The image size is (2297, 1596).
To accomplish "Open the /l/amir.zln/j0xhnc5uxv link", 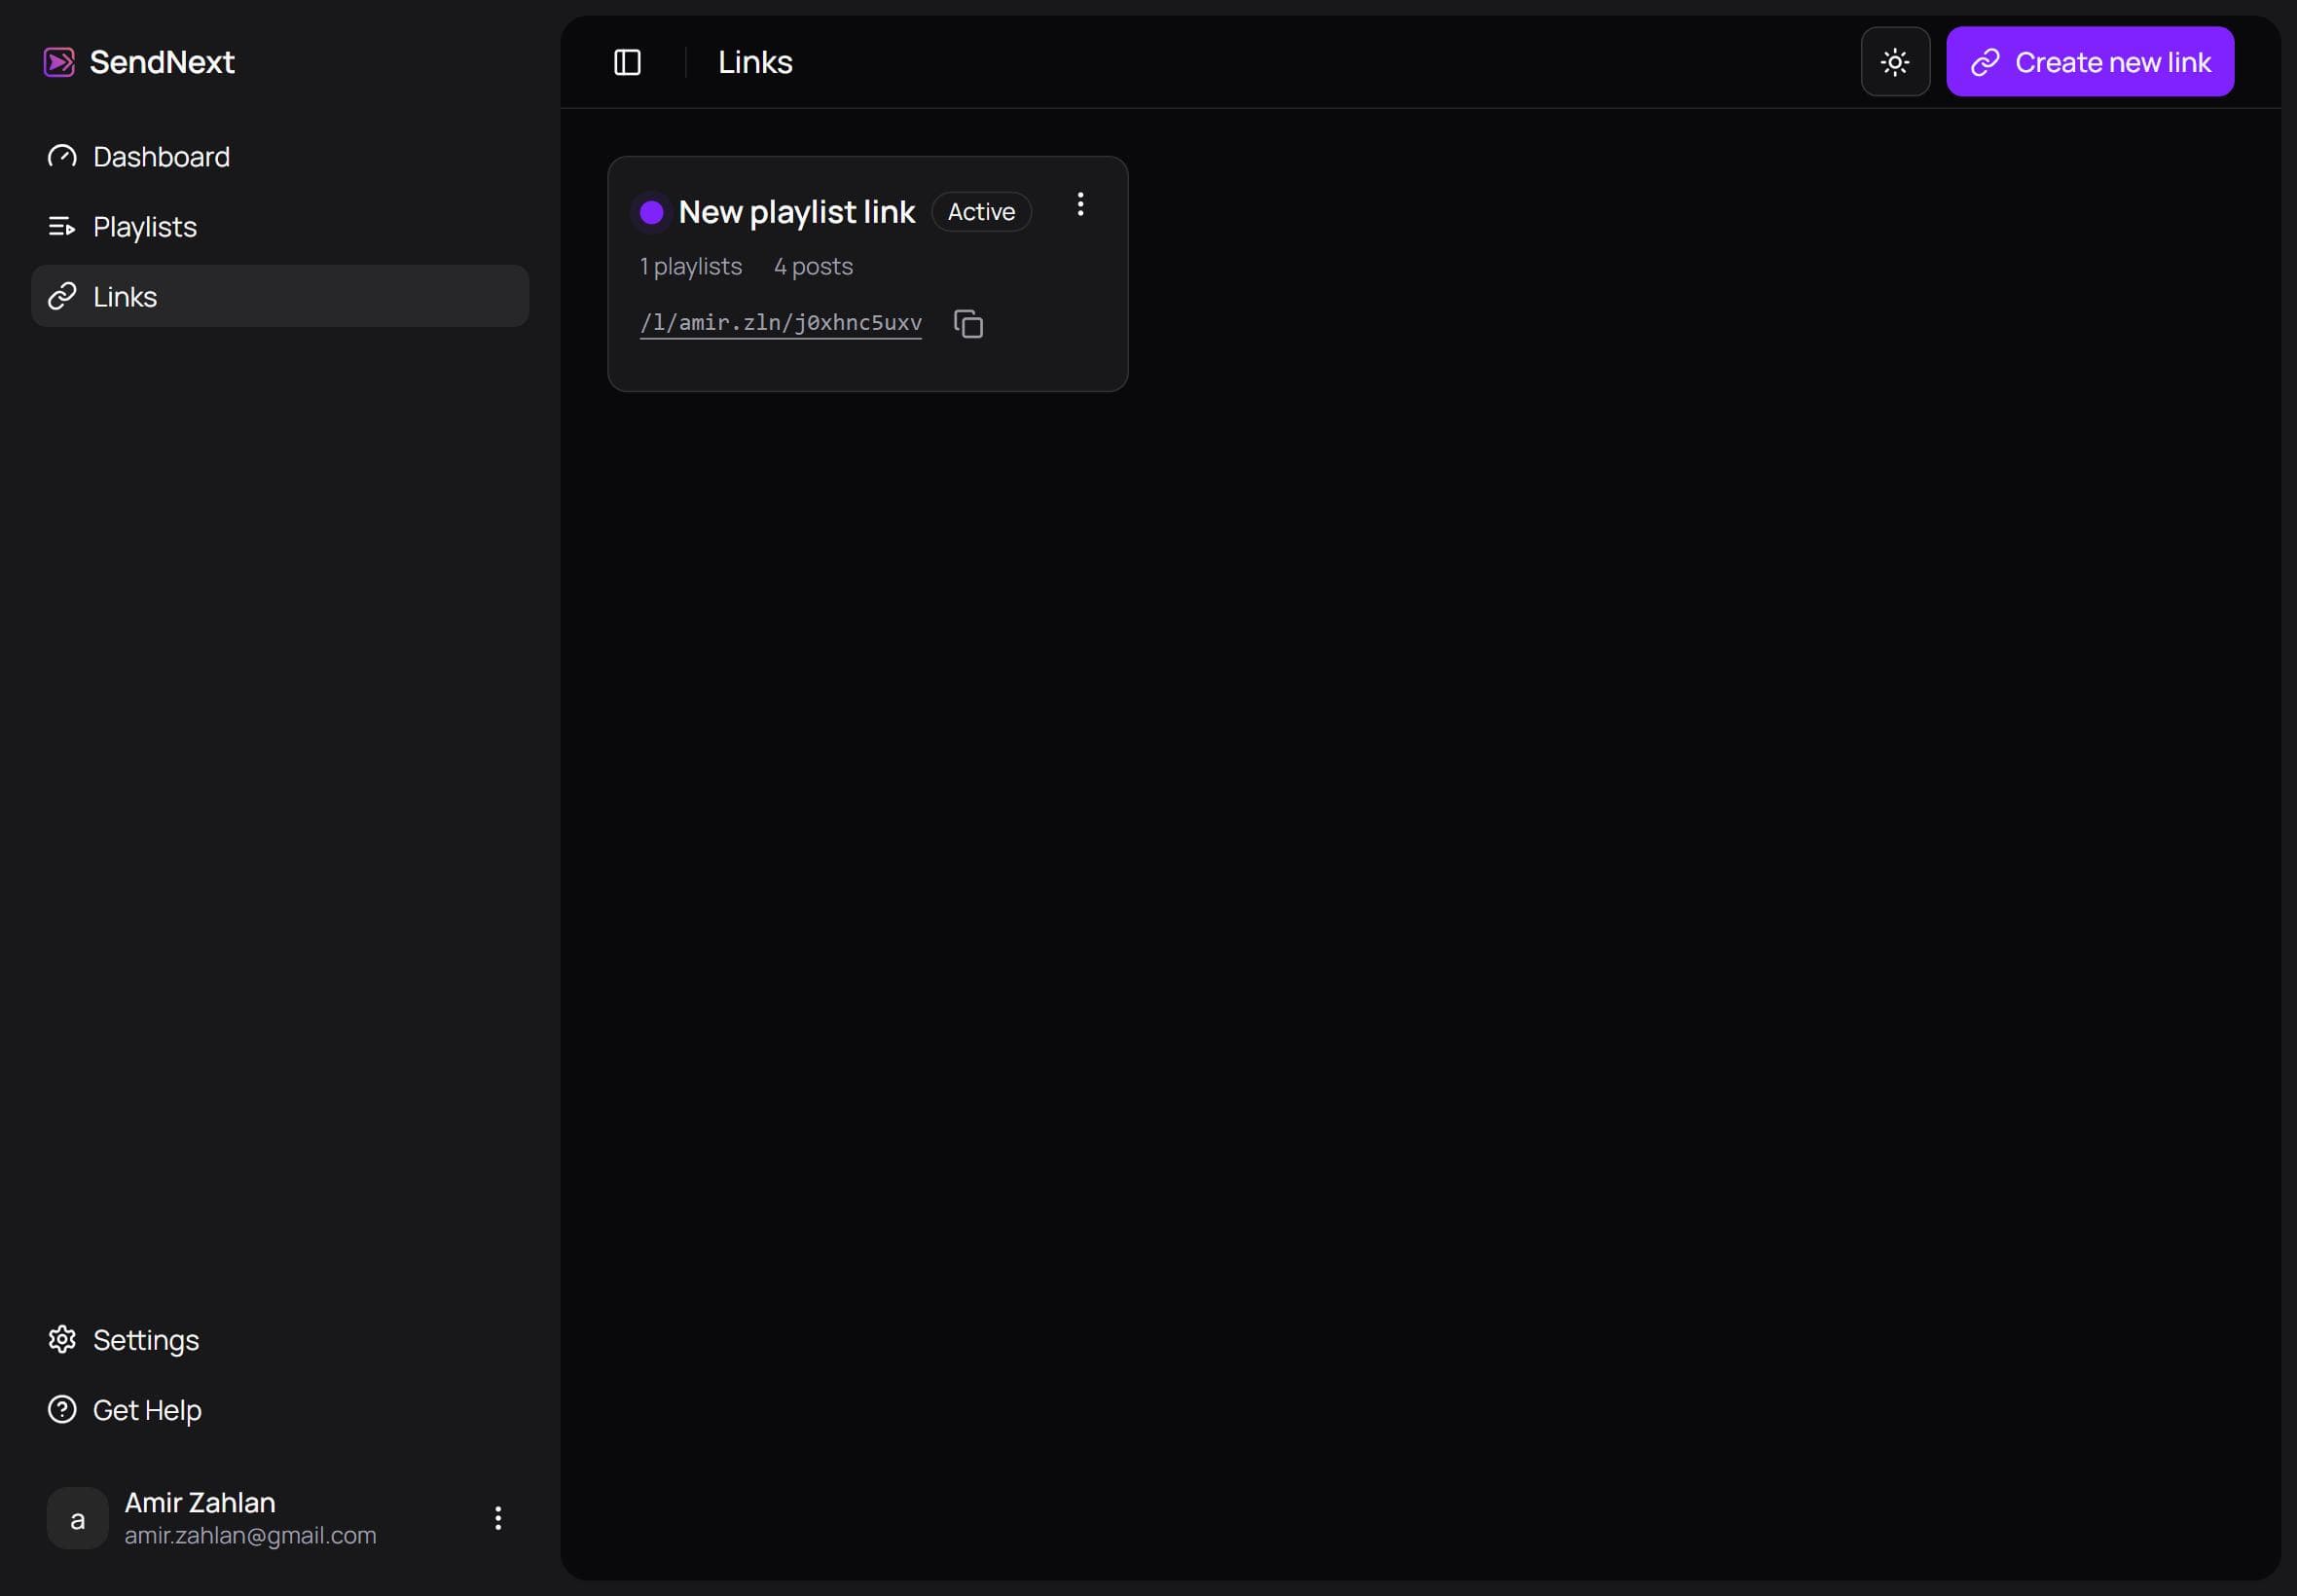I will point(781,322).
